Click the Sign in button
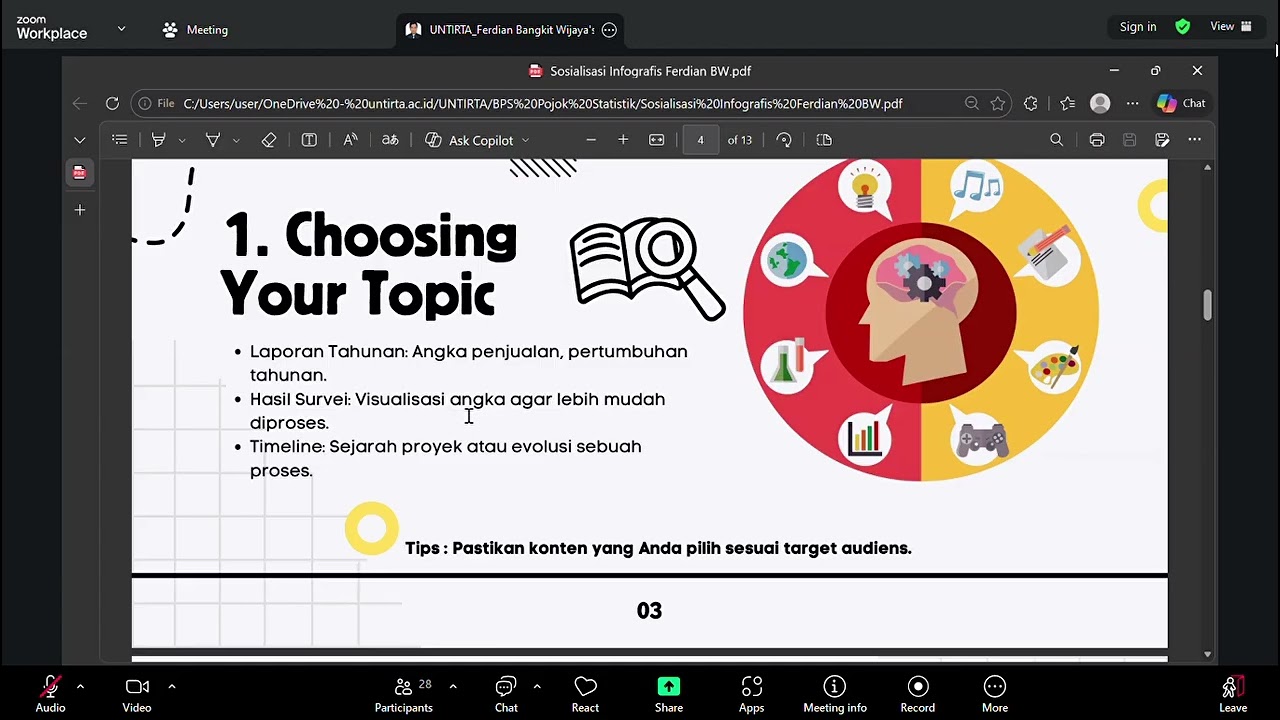The image size is (1280, 720). [1138, 27]
